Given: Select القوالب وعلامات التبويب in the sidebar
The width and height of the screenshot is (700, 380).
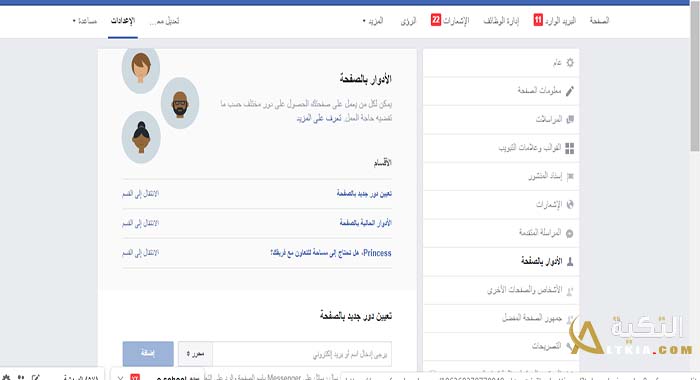Looking at the screenshot, I should coord(501,148).
